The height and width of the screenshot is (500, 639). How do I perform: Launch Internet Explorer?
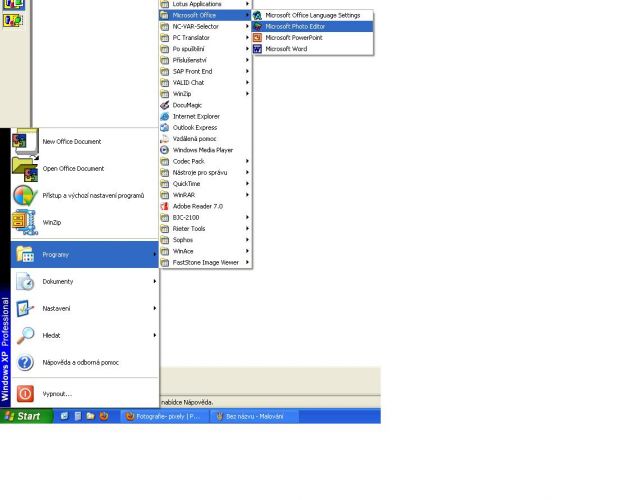tap(205, 117)
